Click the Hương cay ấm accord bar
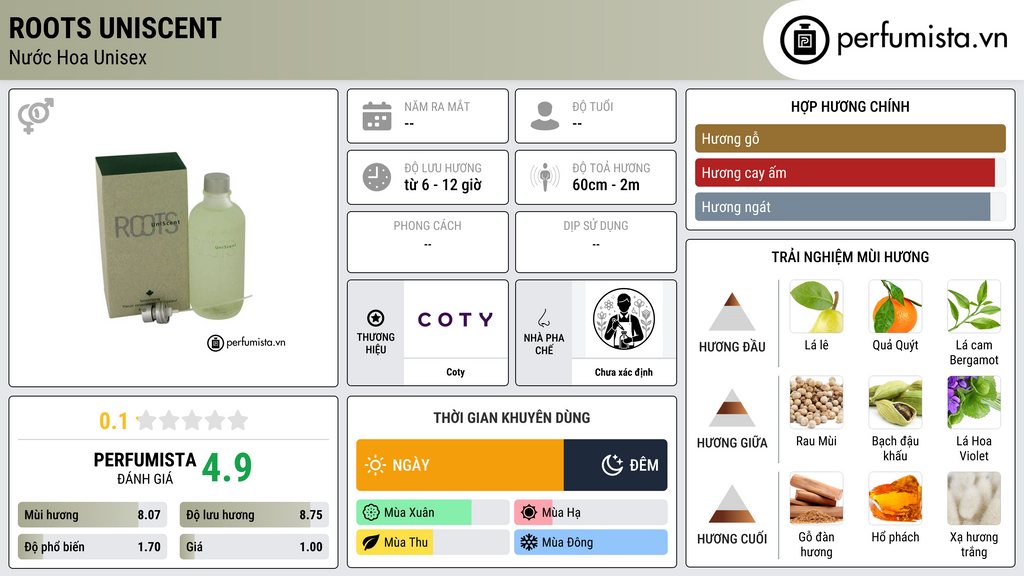This screenshot has height=576, width=1024. [850, 172]
